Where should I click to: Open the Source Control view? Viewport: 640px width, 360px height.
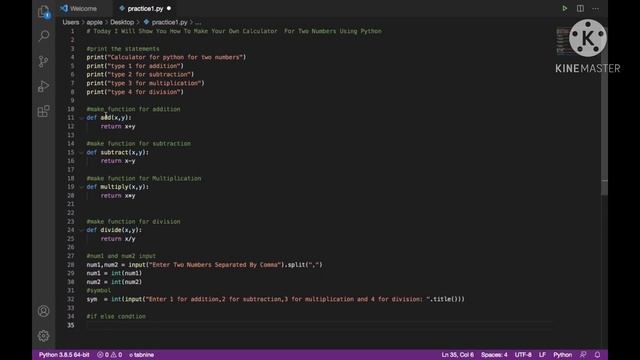click(x=44, y=61)
